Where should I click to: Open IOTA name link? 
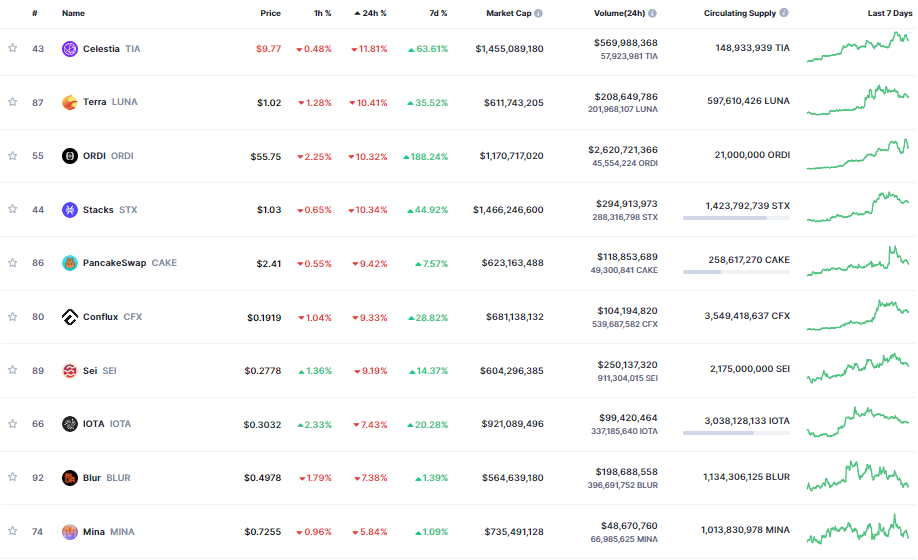pos(107,424)
